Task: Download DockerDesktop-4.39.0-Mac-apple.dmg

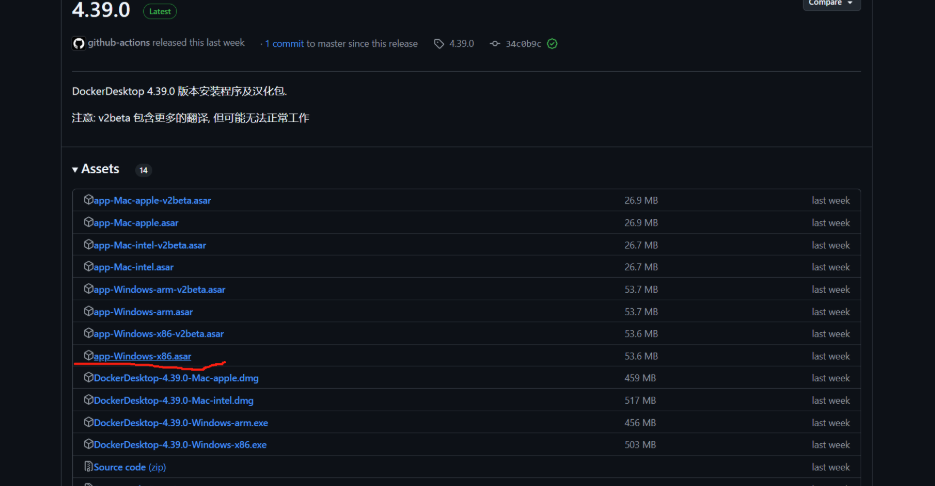Action: click(176, 378)
